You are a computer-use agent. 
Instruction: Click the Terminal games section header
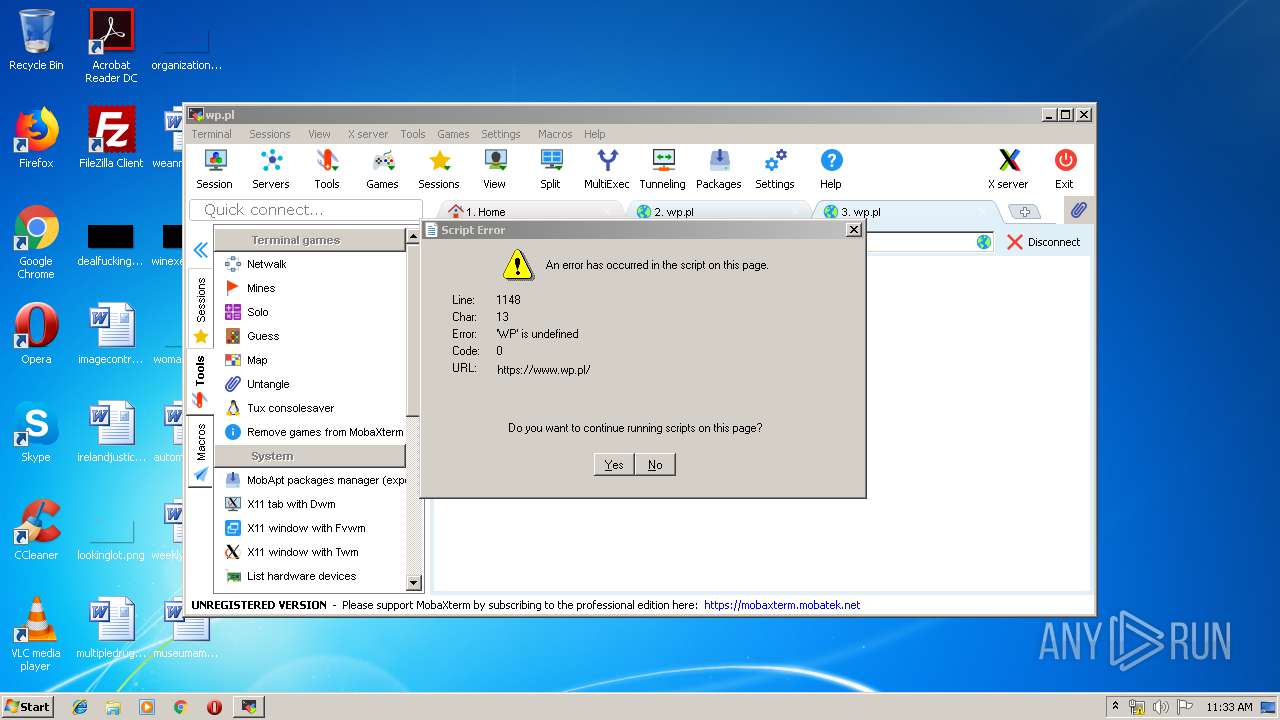point(309,240)
